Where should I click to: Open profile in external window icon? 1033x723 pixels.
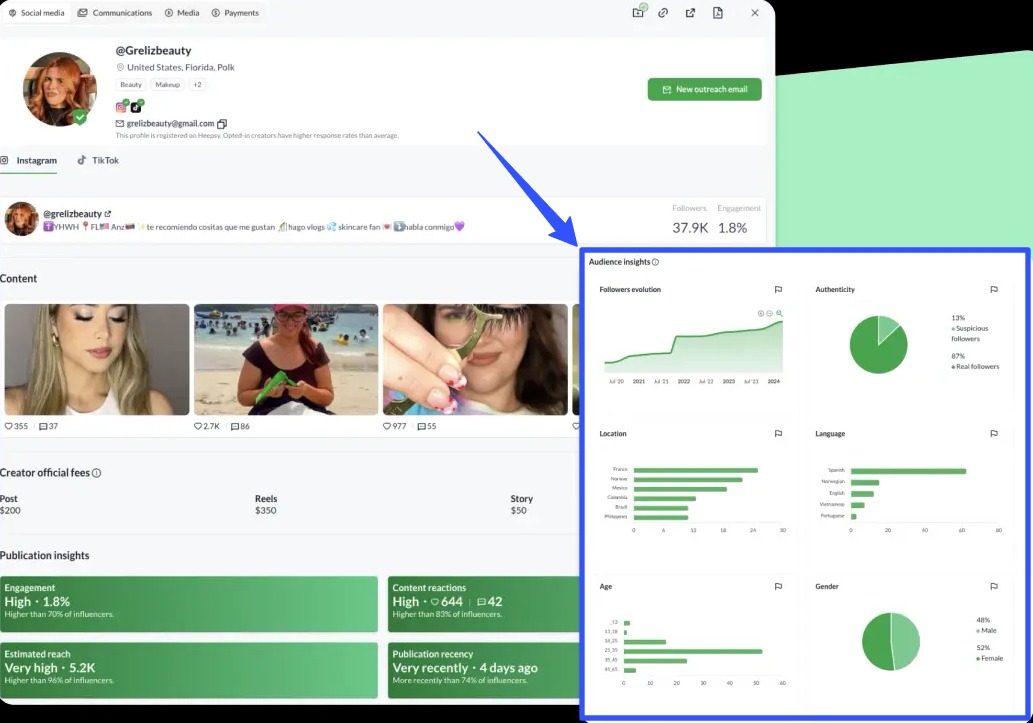pos(688,13)
